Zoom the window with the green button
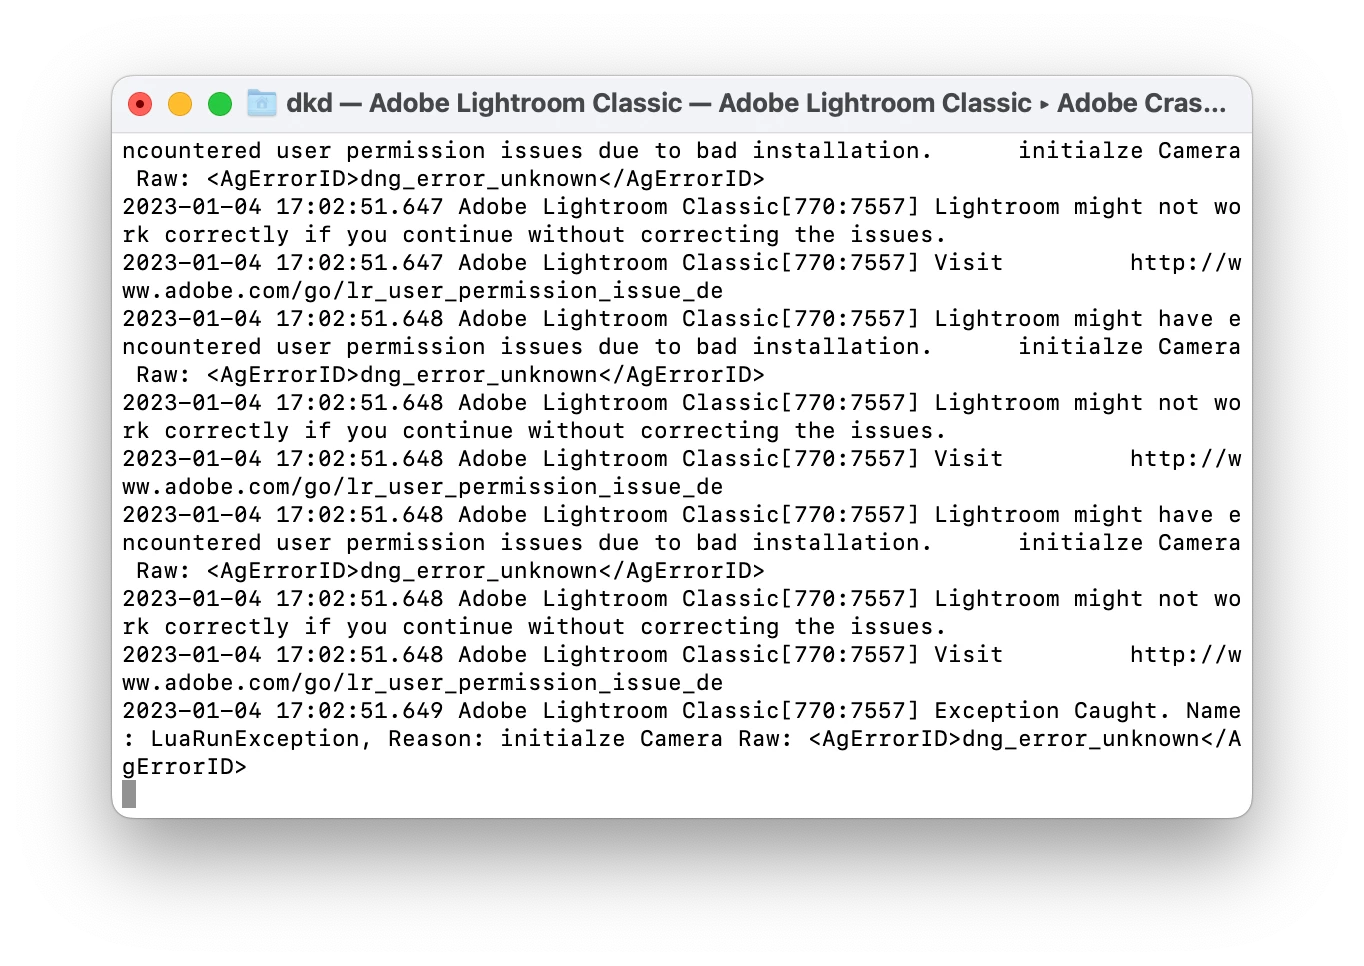Image resolution: width=1364 pixels, height=966 pixels. (x=220, y=104)
